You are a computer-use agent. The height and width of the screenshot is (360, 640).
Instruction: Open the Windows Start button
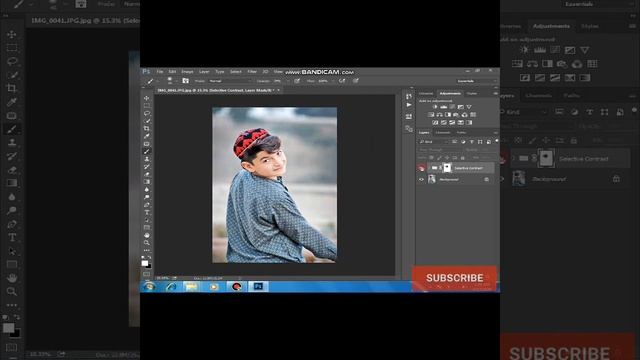pyautogui.click(x=150, y=287)
